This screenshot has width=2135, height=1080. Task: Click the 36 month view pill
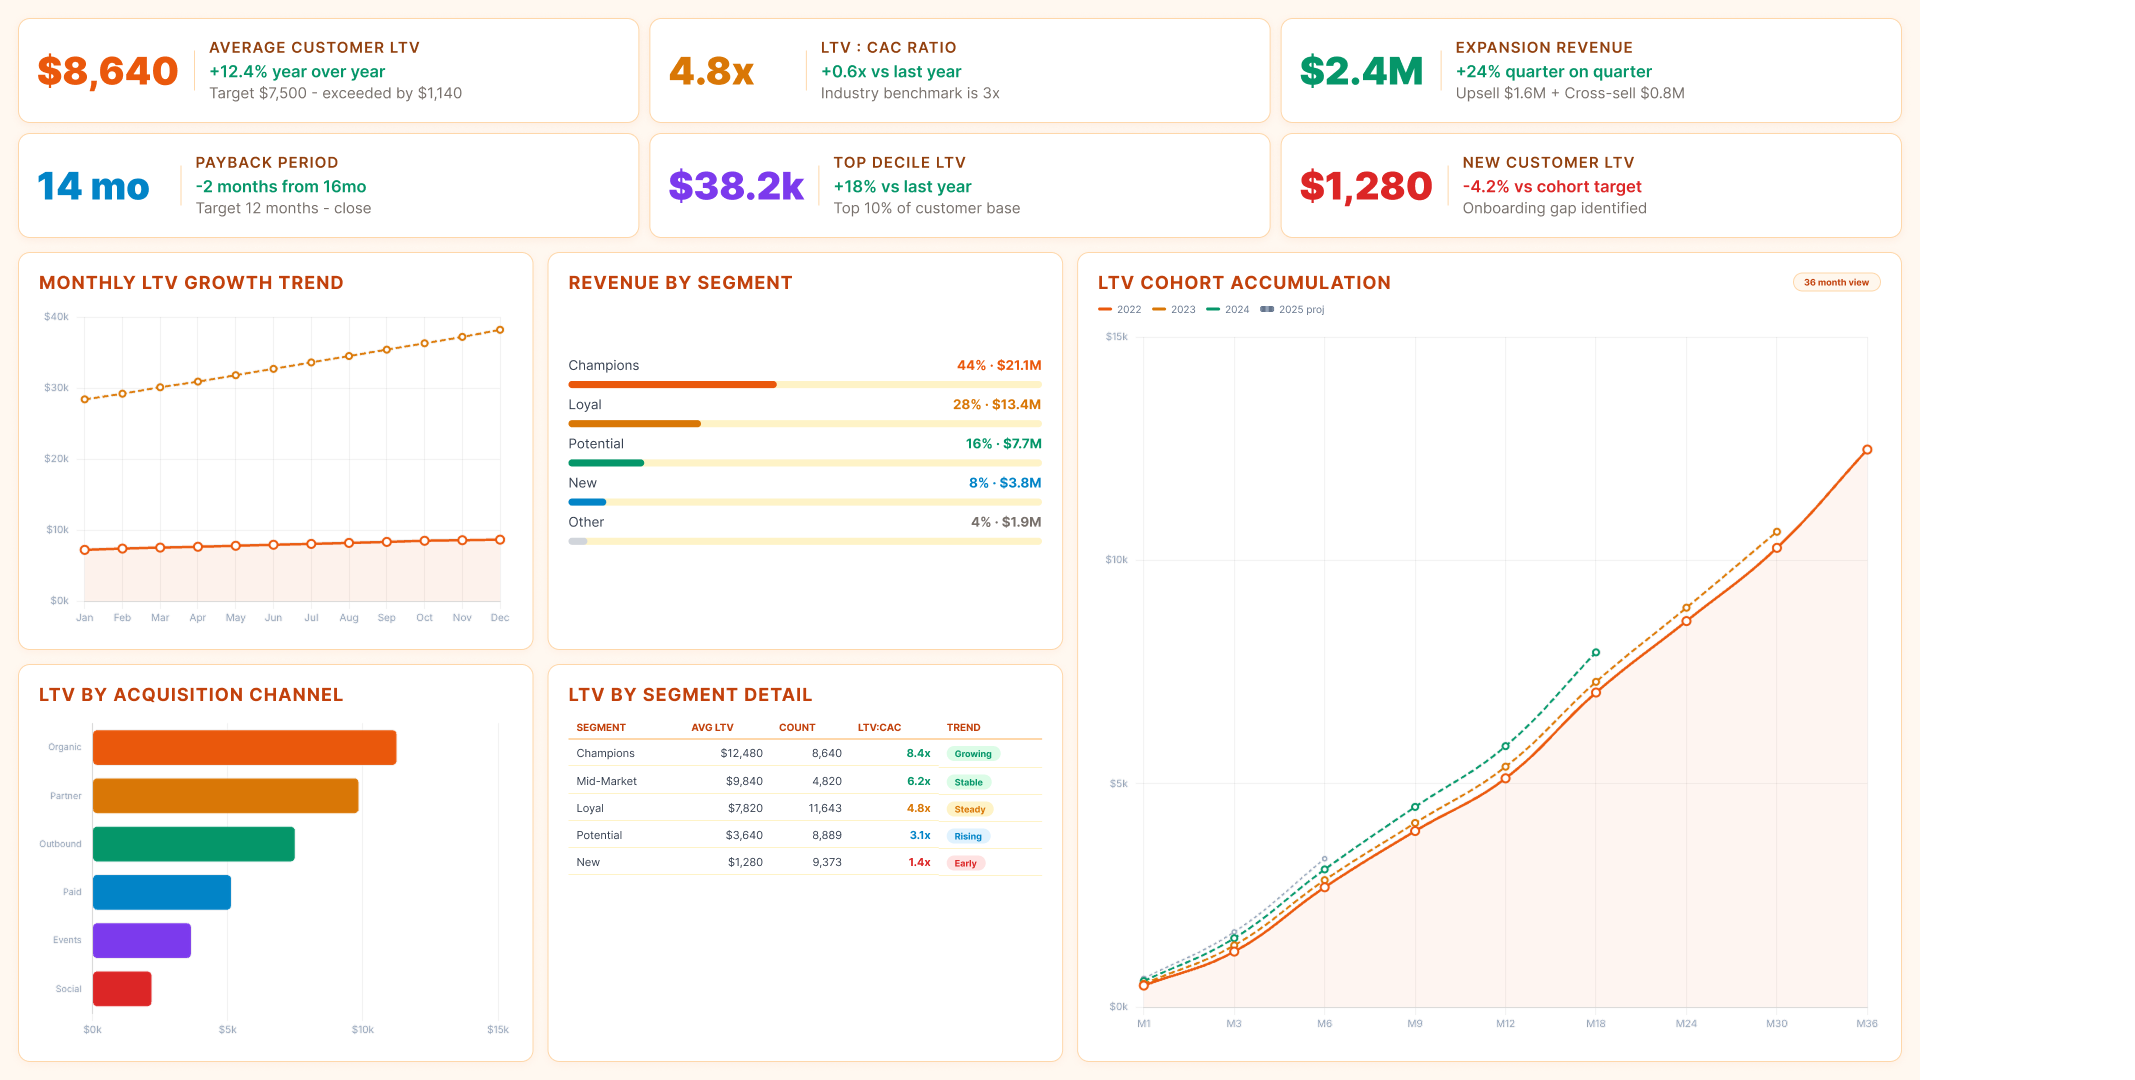[x=1836, y=283]
